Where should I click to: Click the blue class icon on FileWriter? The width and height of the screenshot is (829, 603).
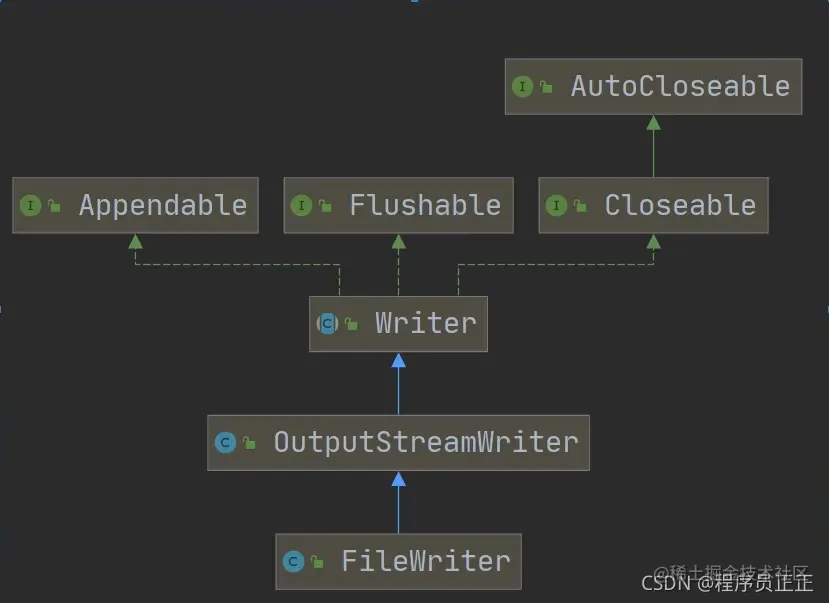pyautogui.click(x=293, y=561)
